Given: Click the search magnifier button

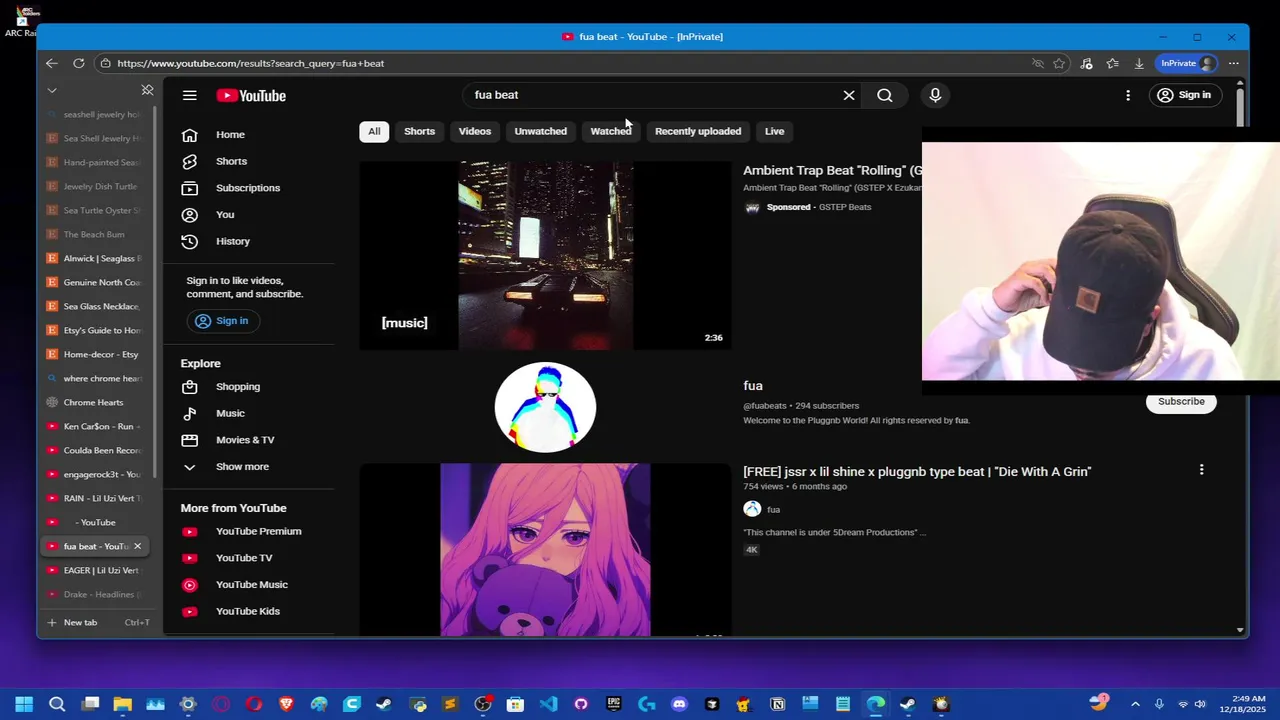Looking at the screenshot, I should coord(885,95).
